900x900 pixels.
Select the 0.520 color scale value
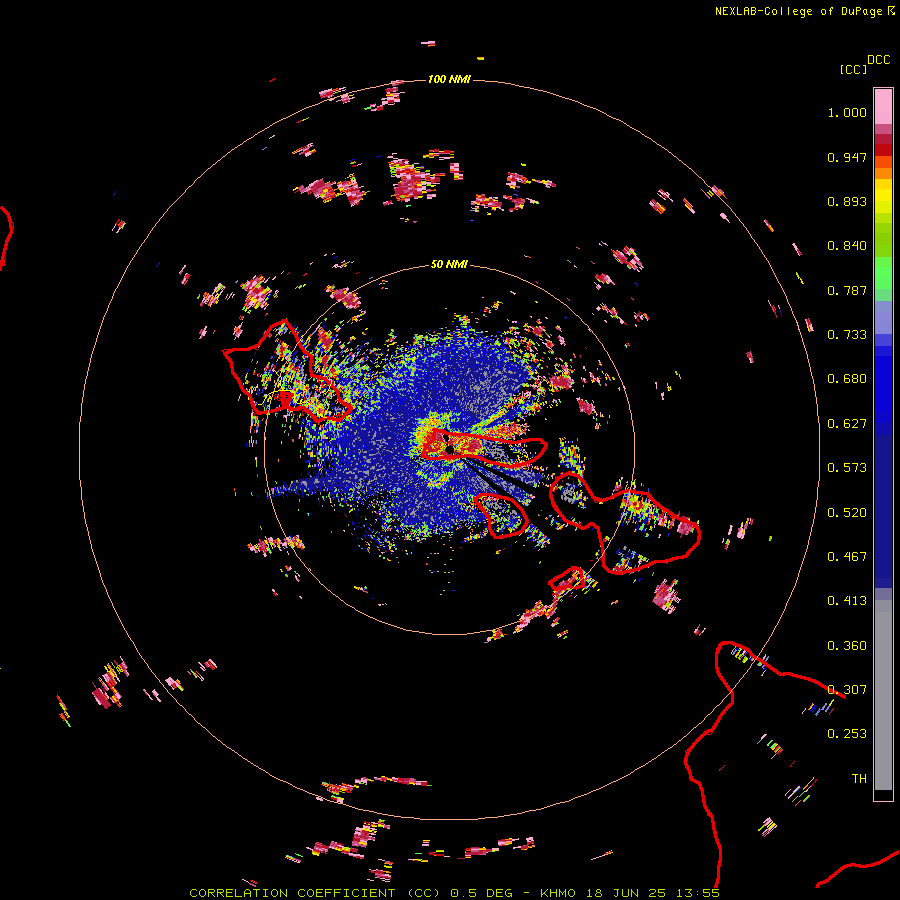point(847,513)
